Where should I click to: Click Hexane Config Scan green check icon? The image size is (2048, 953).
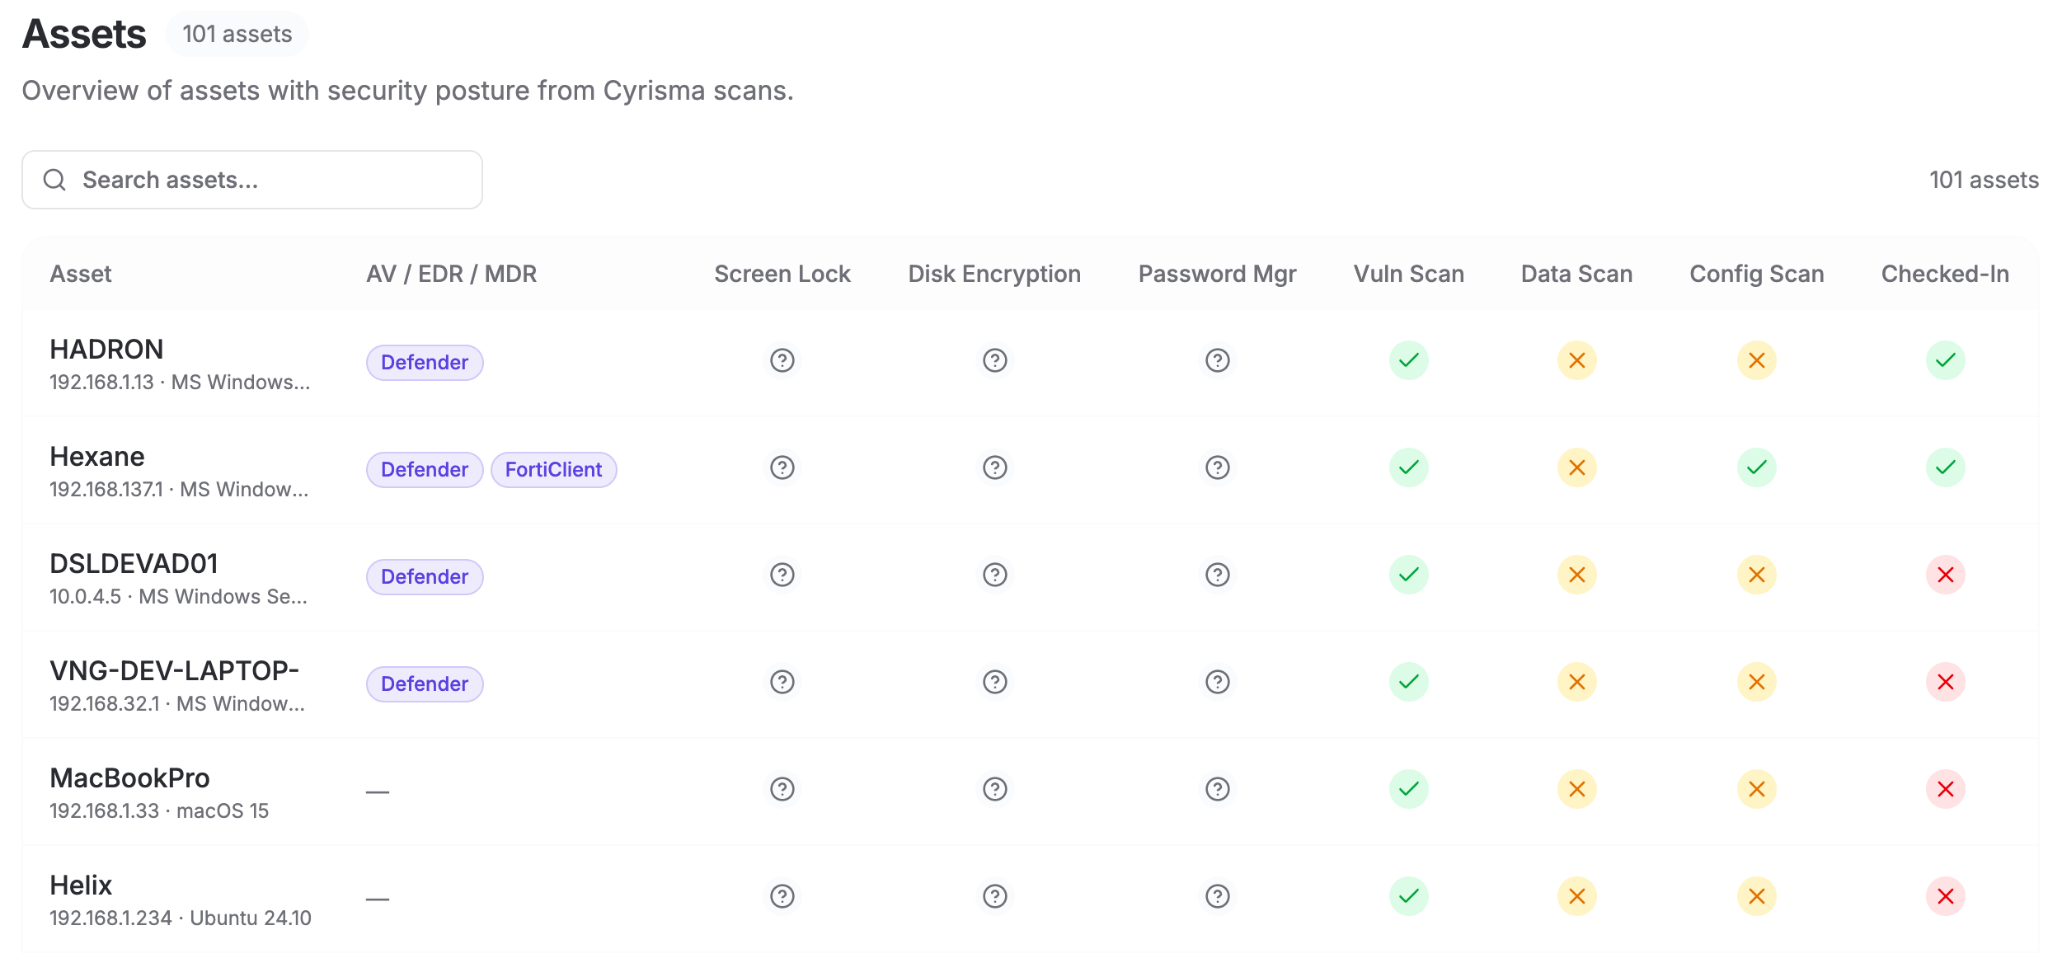click(1757, 467)
